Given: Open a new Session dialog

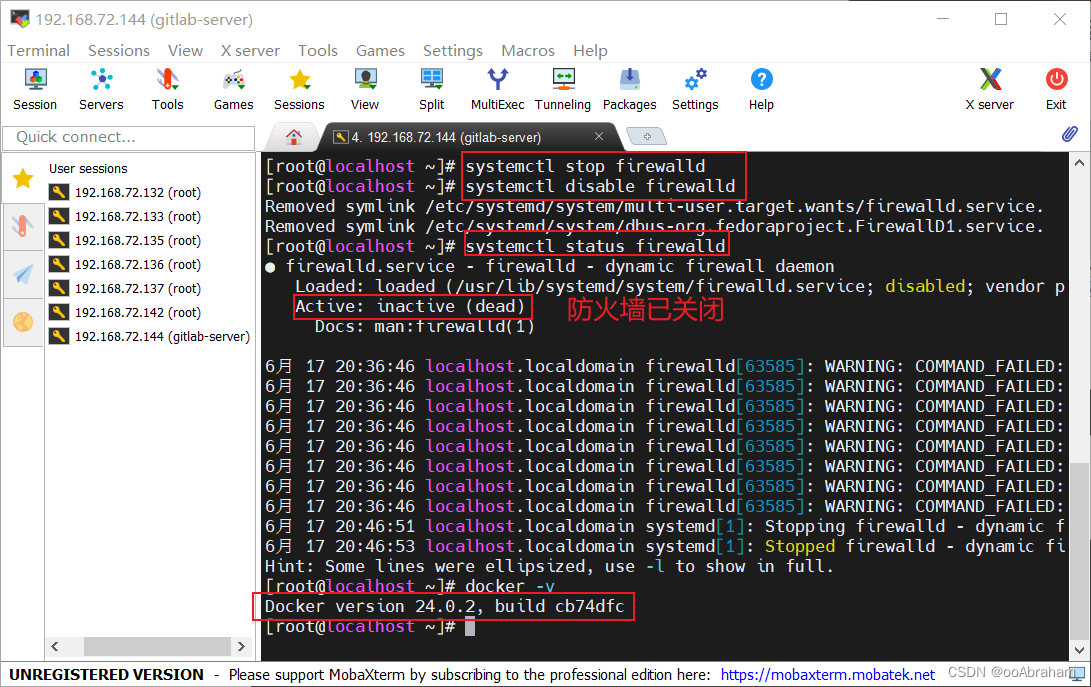Looking at the screenshot, I should 35,88.
